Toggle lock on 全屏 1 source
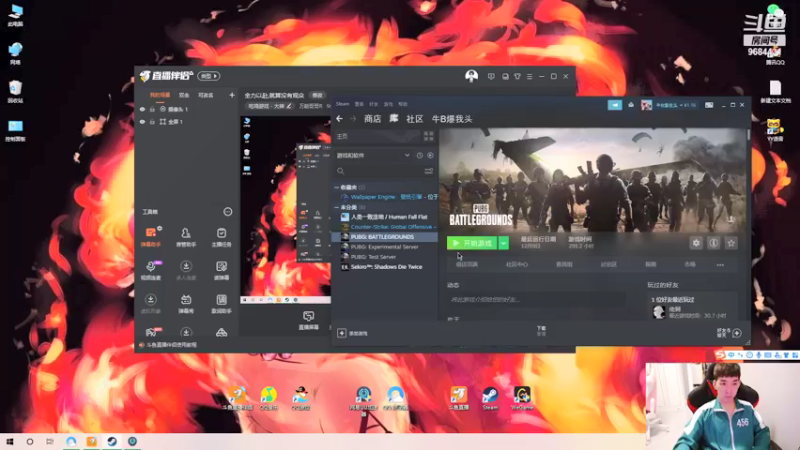Viewport: 800px width, 450px height. pyautogui.click(x=152, y=122)
